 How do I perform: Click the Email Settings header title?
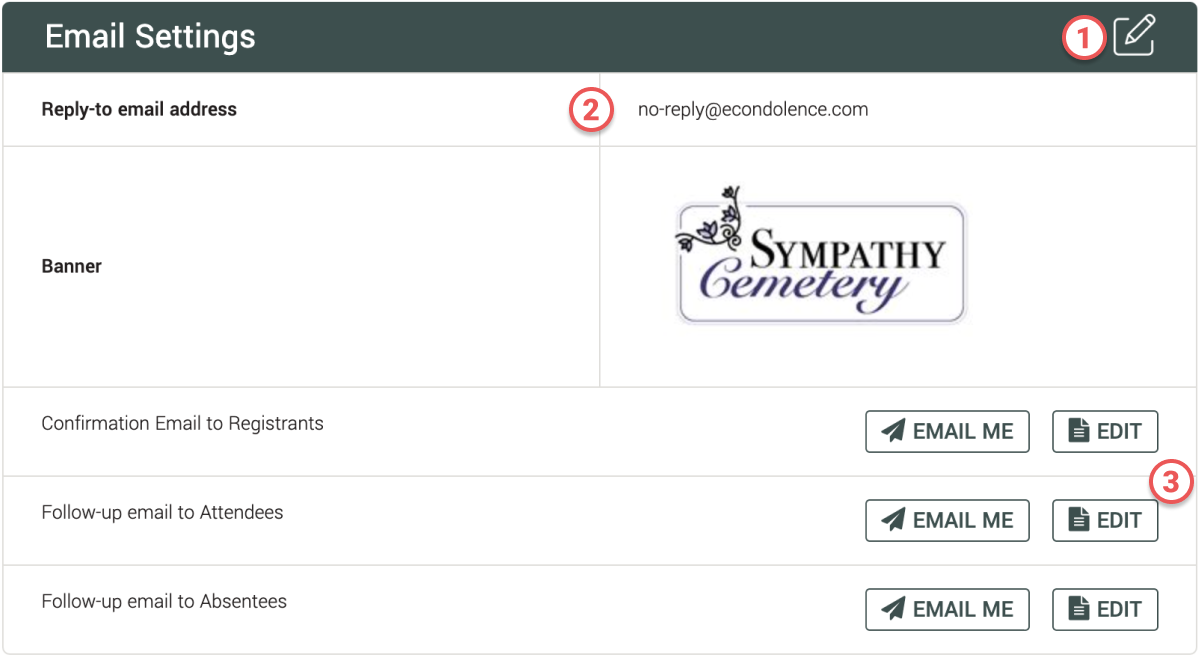(x=150, y=37)
